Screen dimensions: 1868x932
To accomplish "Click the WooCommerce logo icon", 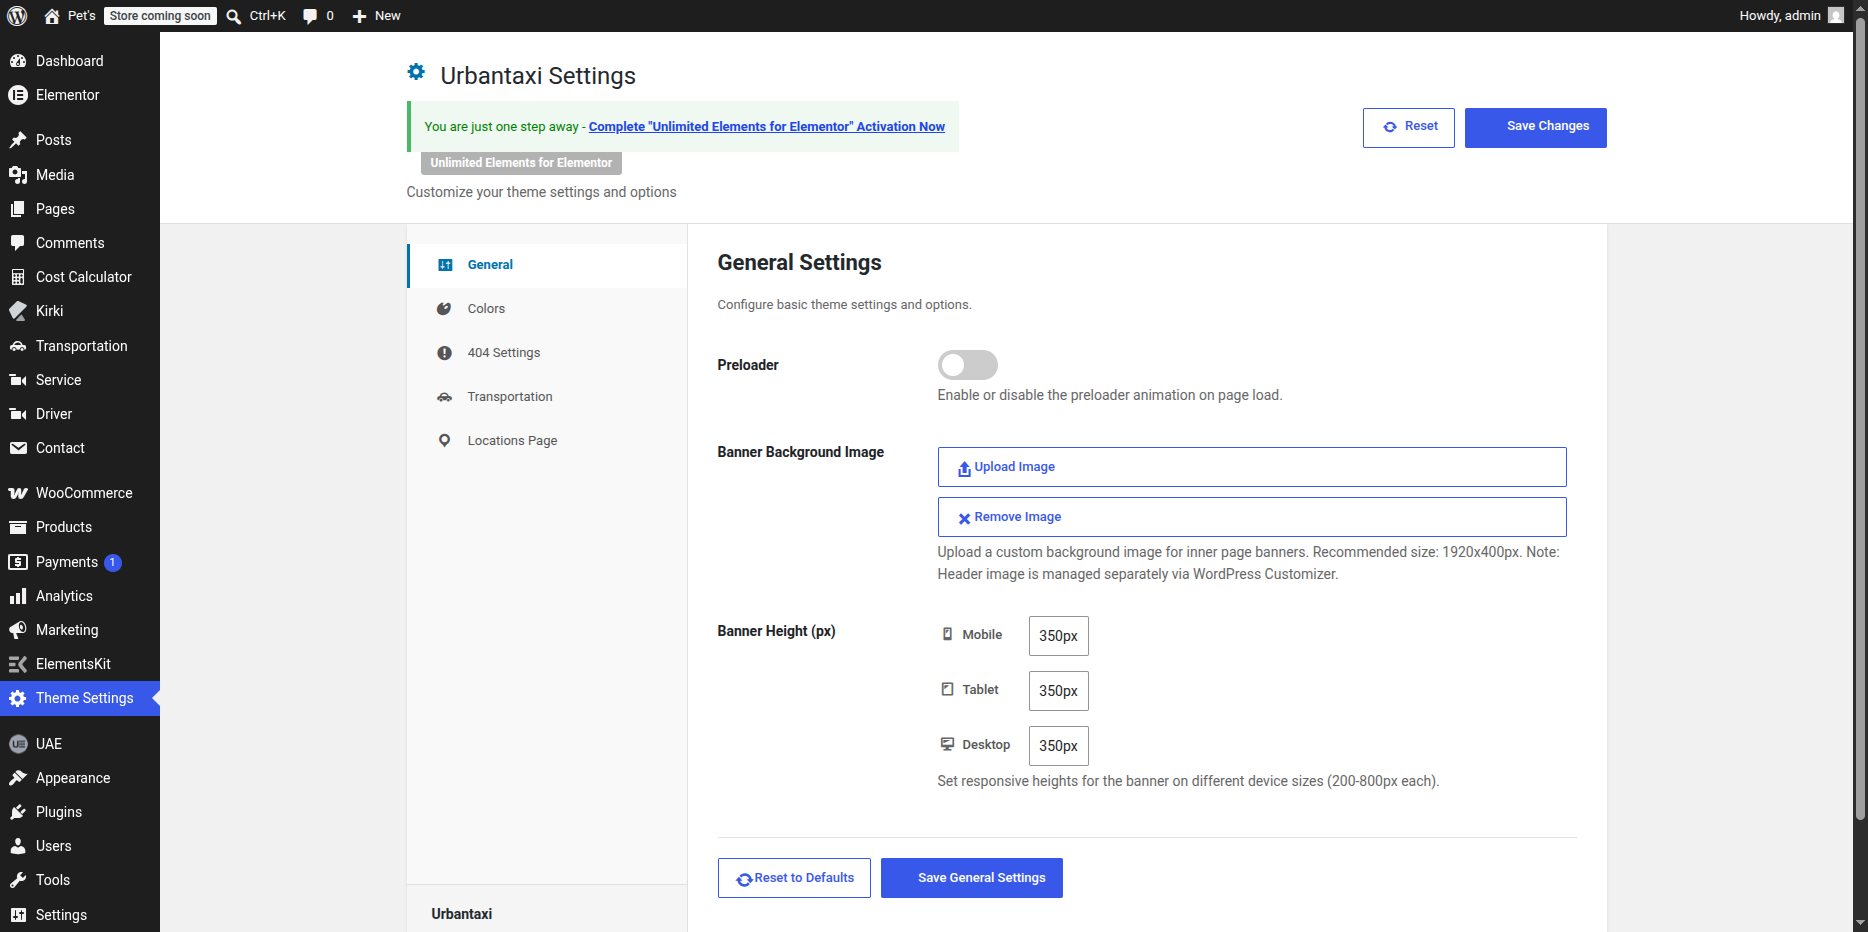I will [x=18, y=493].
